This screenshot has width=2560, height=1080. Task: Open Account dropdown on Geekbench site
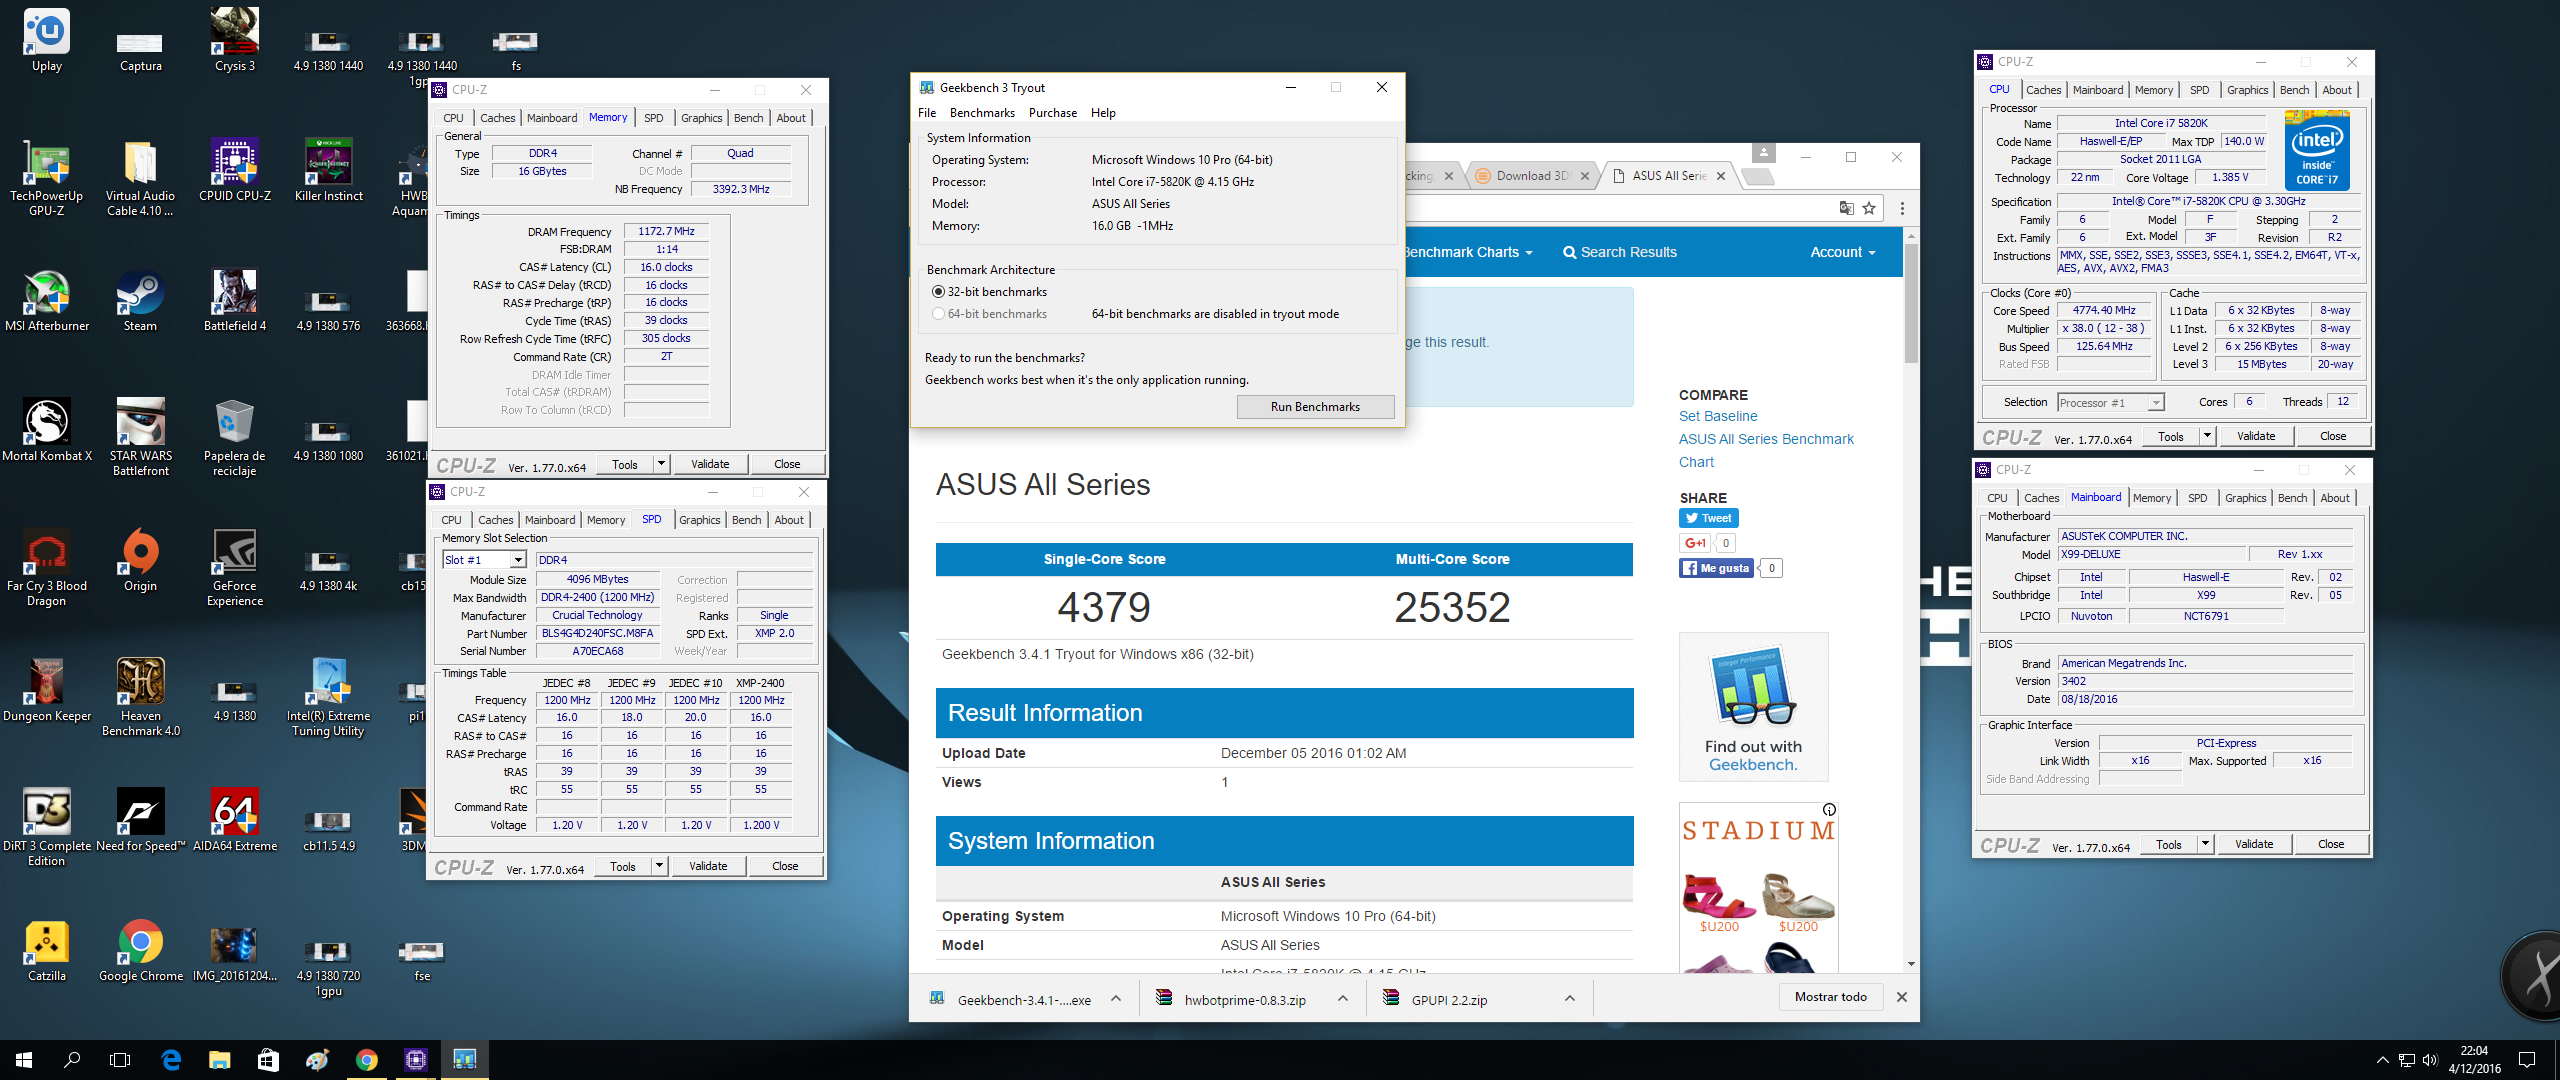[x=1842, y=252]
